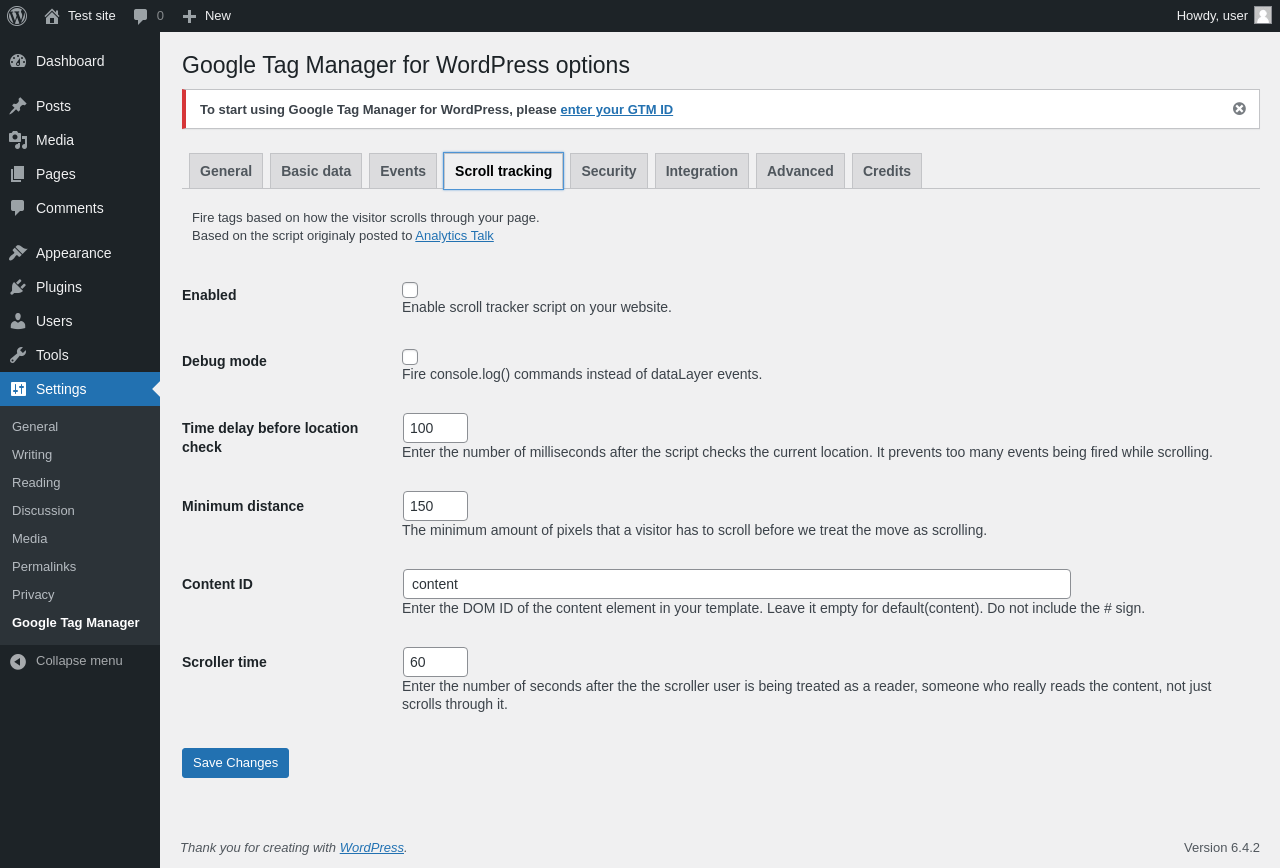Click the WordPress logo icon
This screenshot has height=868, width=1280.
tap(17, 16)
